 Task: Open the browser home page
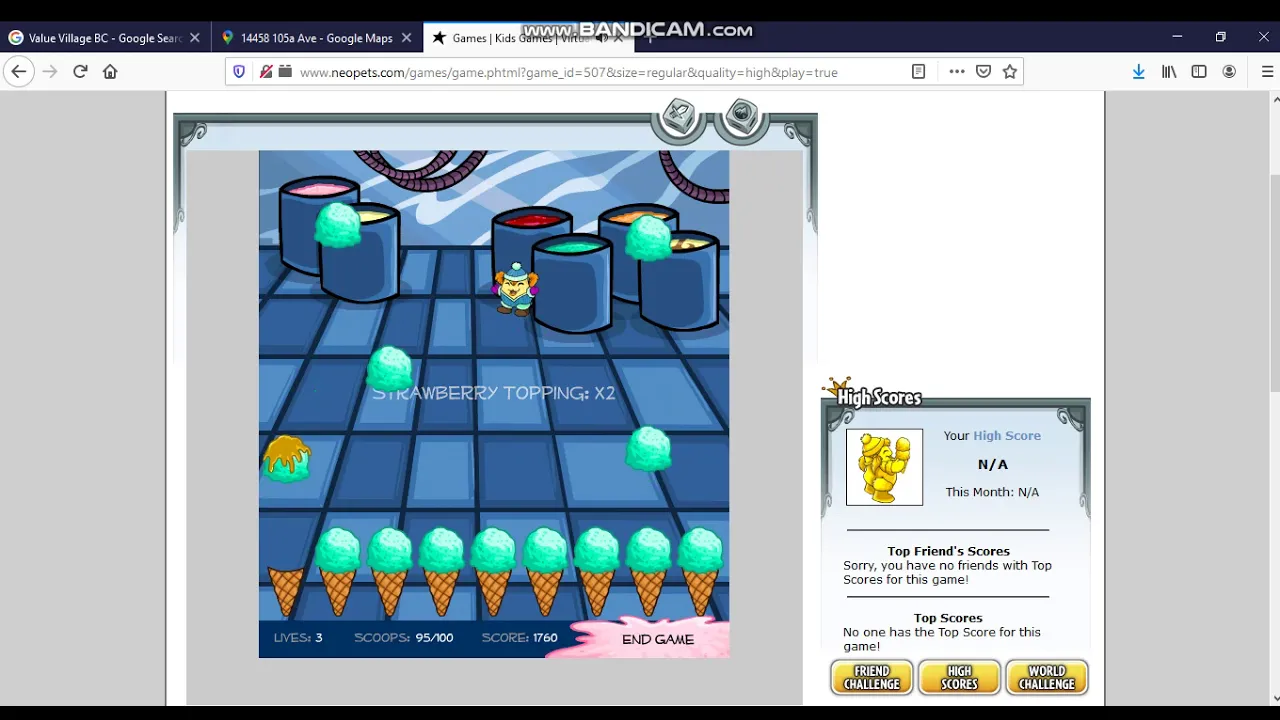pyautogui.click(x=110, y=71)
